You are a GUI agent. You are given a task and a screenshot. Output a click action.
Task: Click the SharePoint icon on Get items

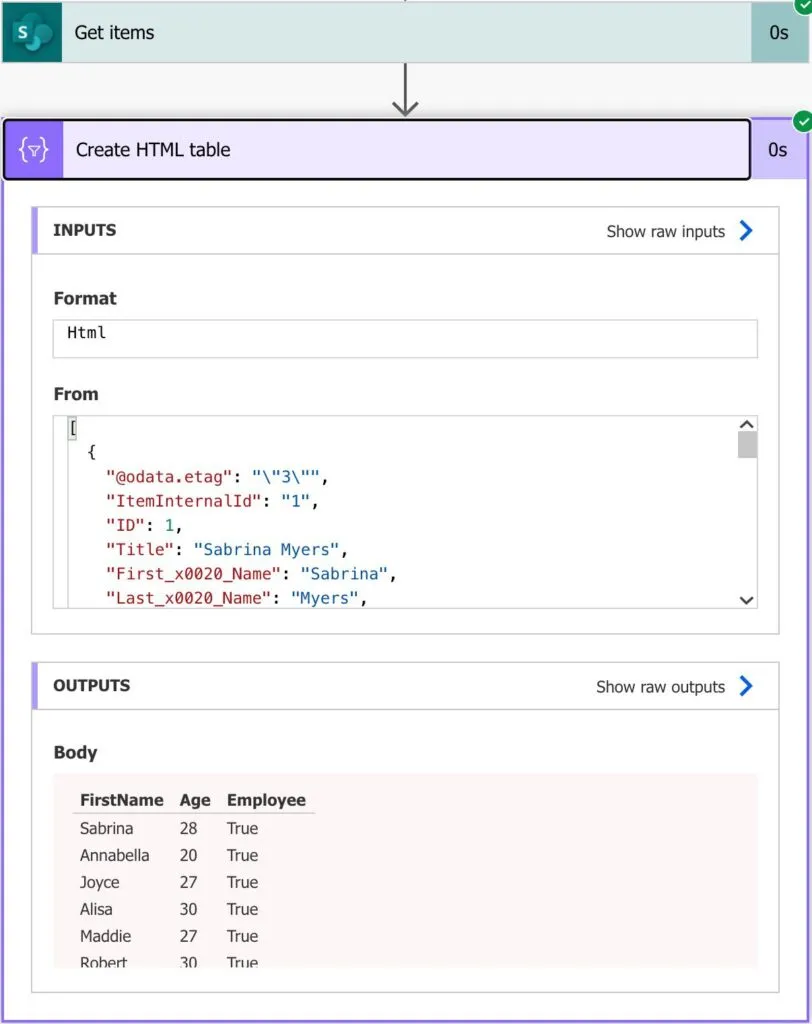point(32,32)
